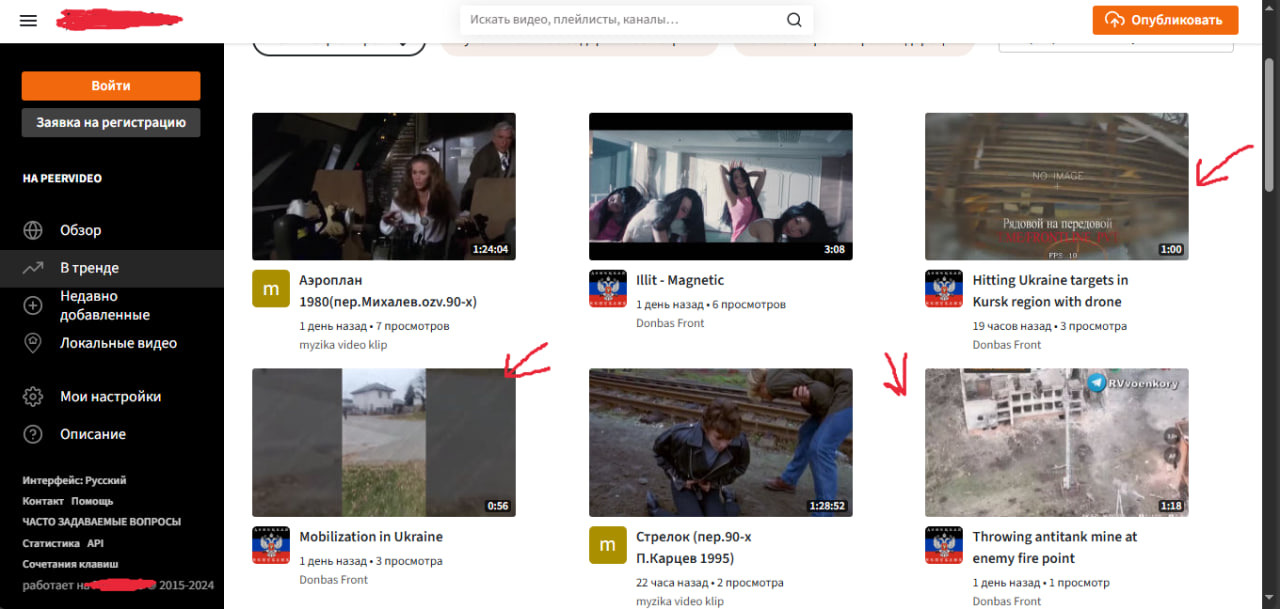Screen dimensions: 1280x609
Task: Click the Мои настройки gear icon
Action: tap(33, 397)
